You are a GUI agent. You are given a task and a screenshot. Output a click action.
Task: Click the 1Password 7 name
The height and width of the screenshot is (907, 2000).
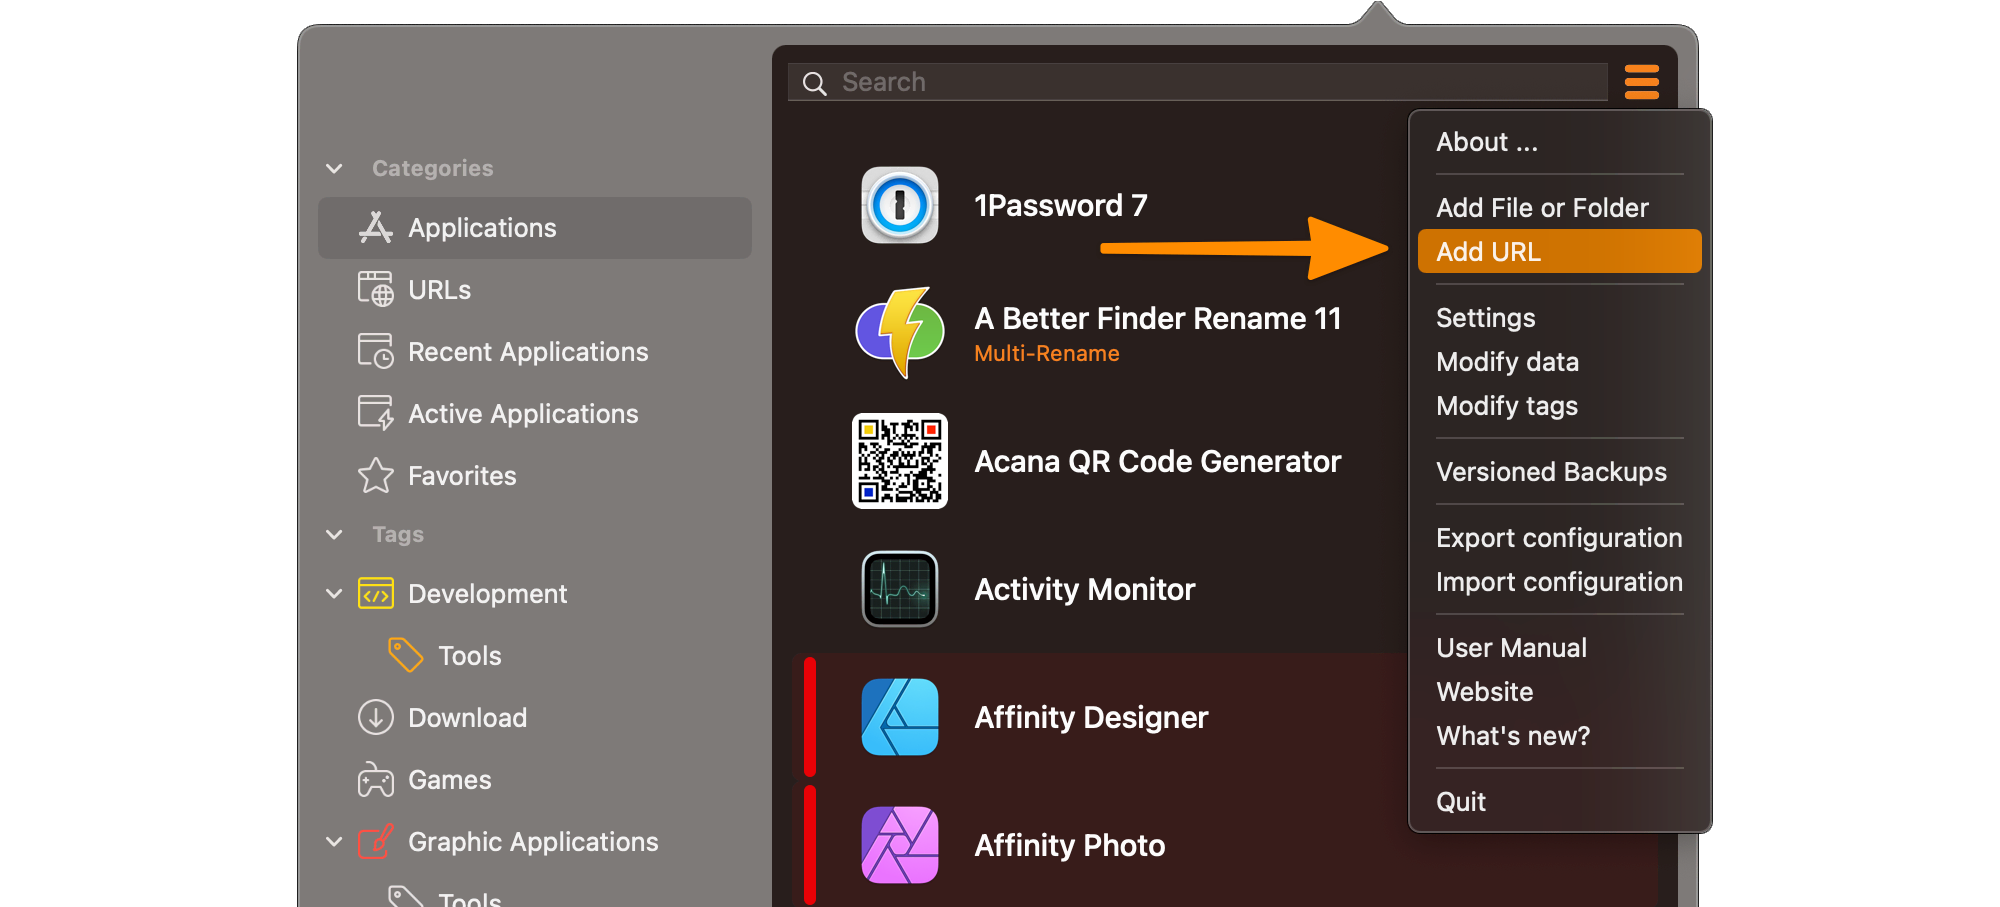coord(1061,205)
